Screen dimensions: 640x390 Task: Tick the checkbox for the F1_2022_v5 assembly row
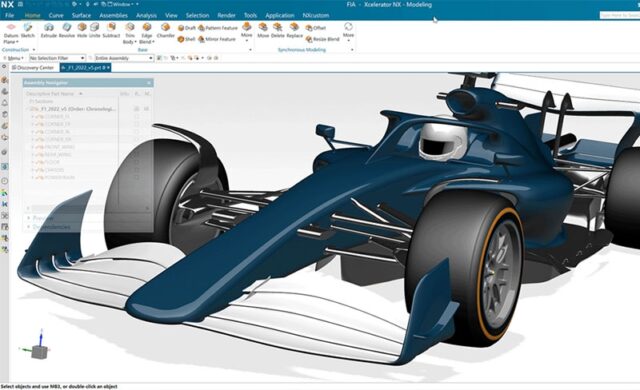137,109
